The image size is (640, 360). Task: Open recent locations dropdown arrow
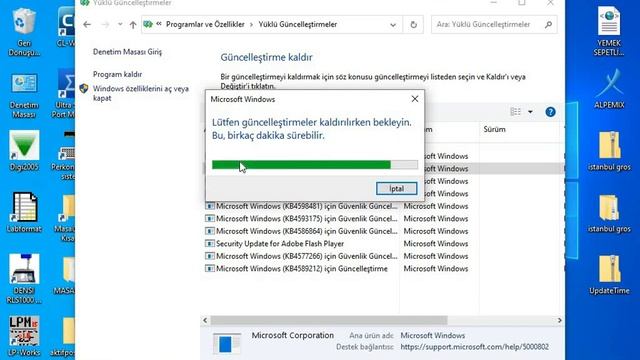tap(120, 24)
